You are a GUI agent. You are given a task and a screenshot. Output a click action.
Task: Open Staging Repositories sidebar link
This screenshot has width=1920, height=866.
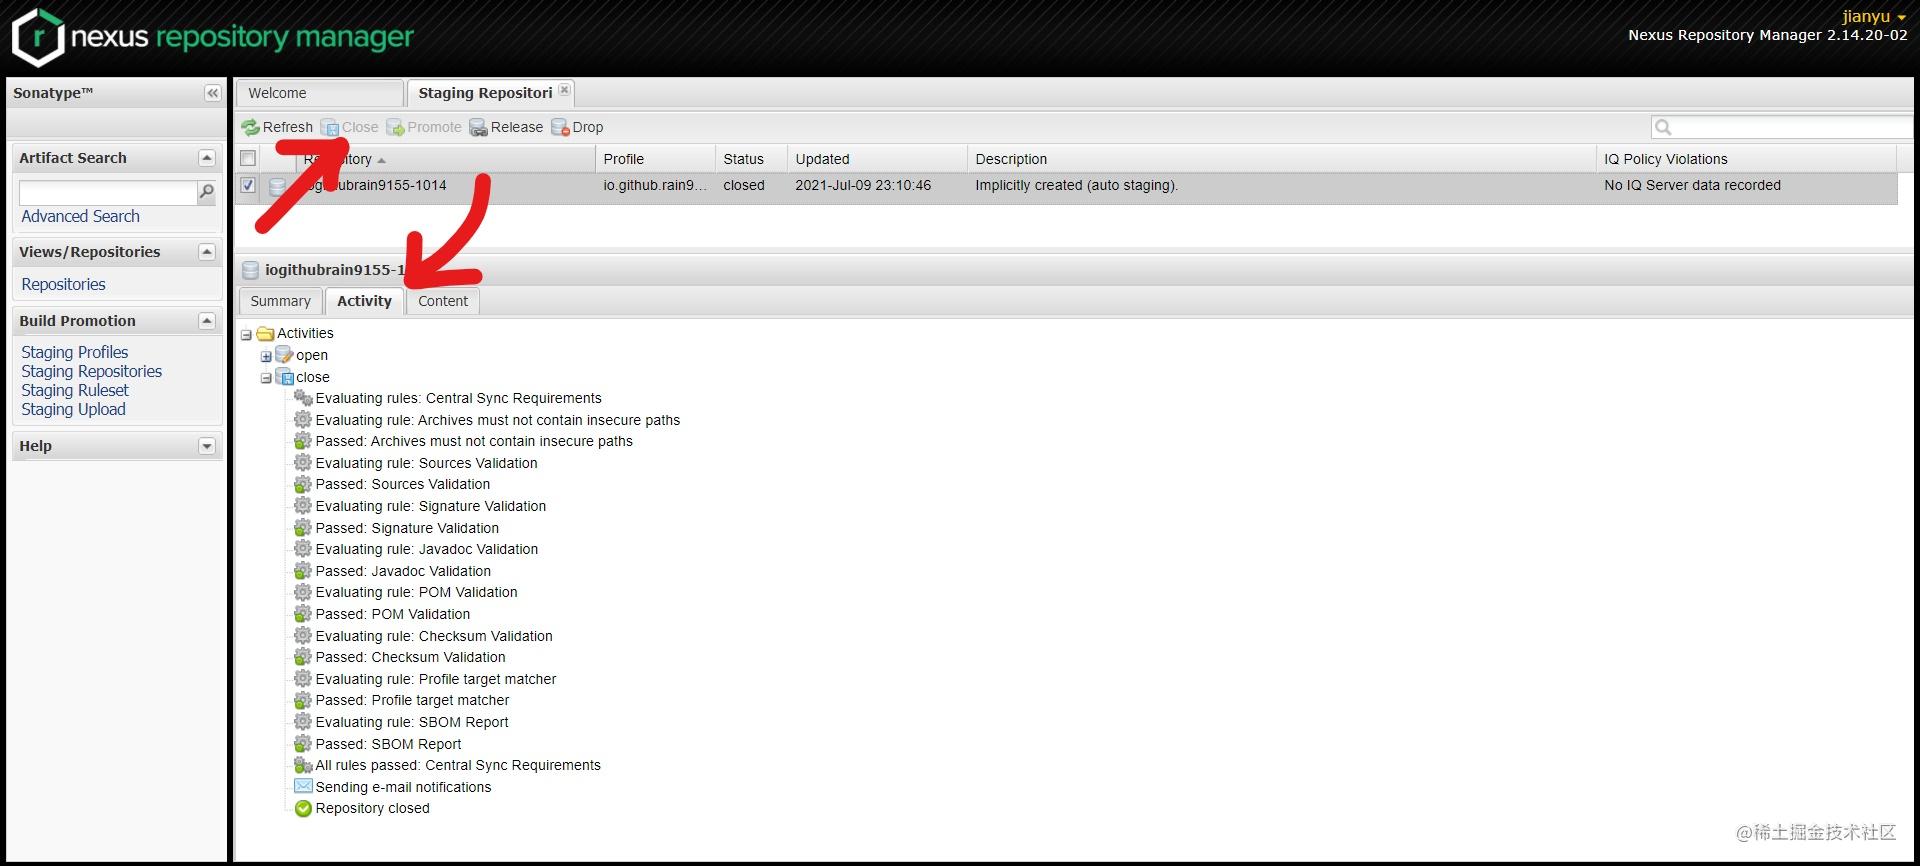(x=92, y=371)
